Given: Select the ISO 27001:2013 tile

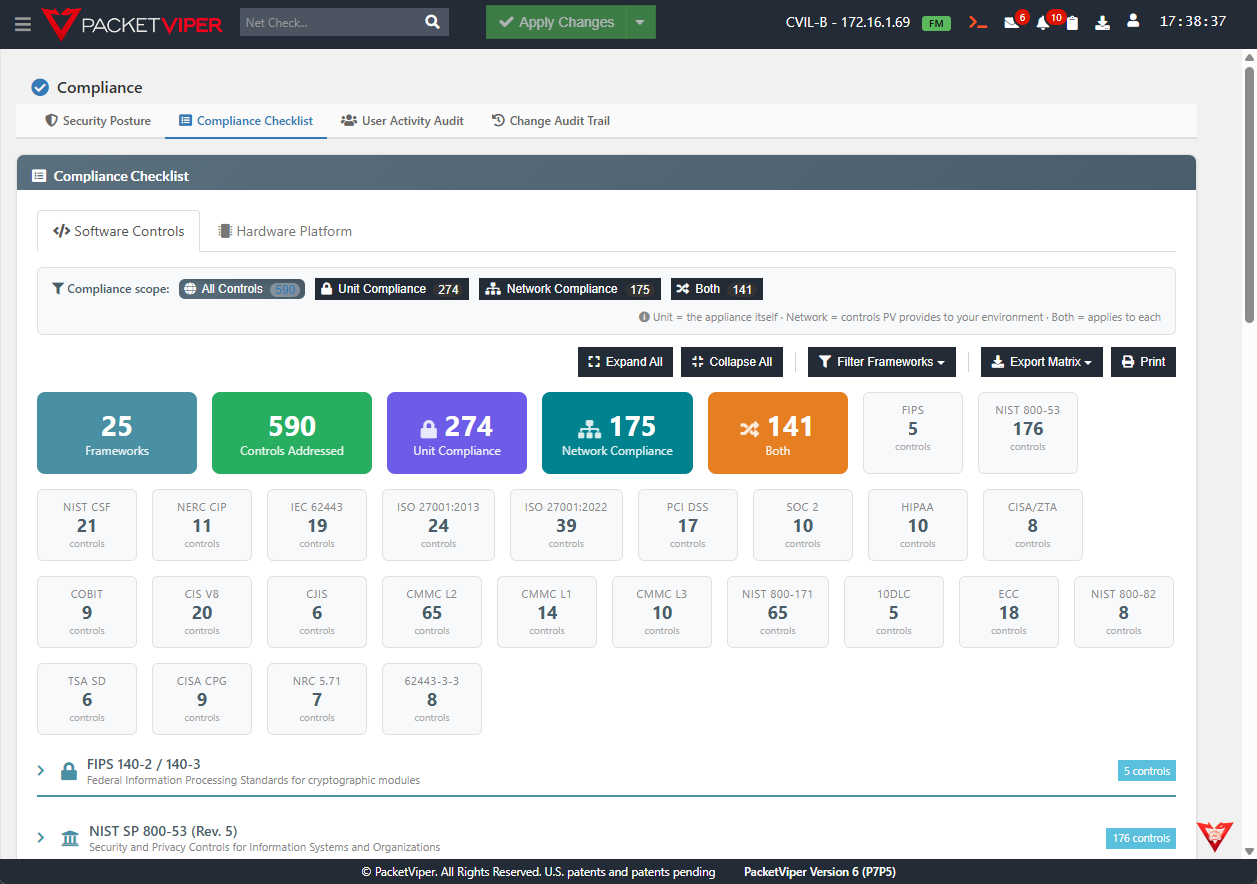Looking at the screenshot, I should click(x=439, y=525).
